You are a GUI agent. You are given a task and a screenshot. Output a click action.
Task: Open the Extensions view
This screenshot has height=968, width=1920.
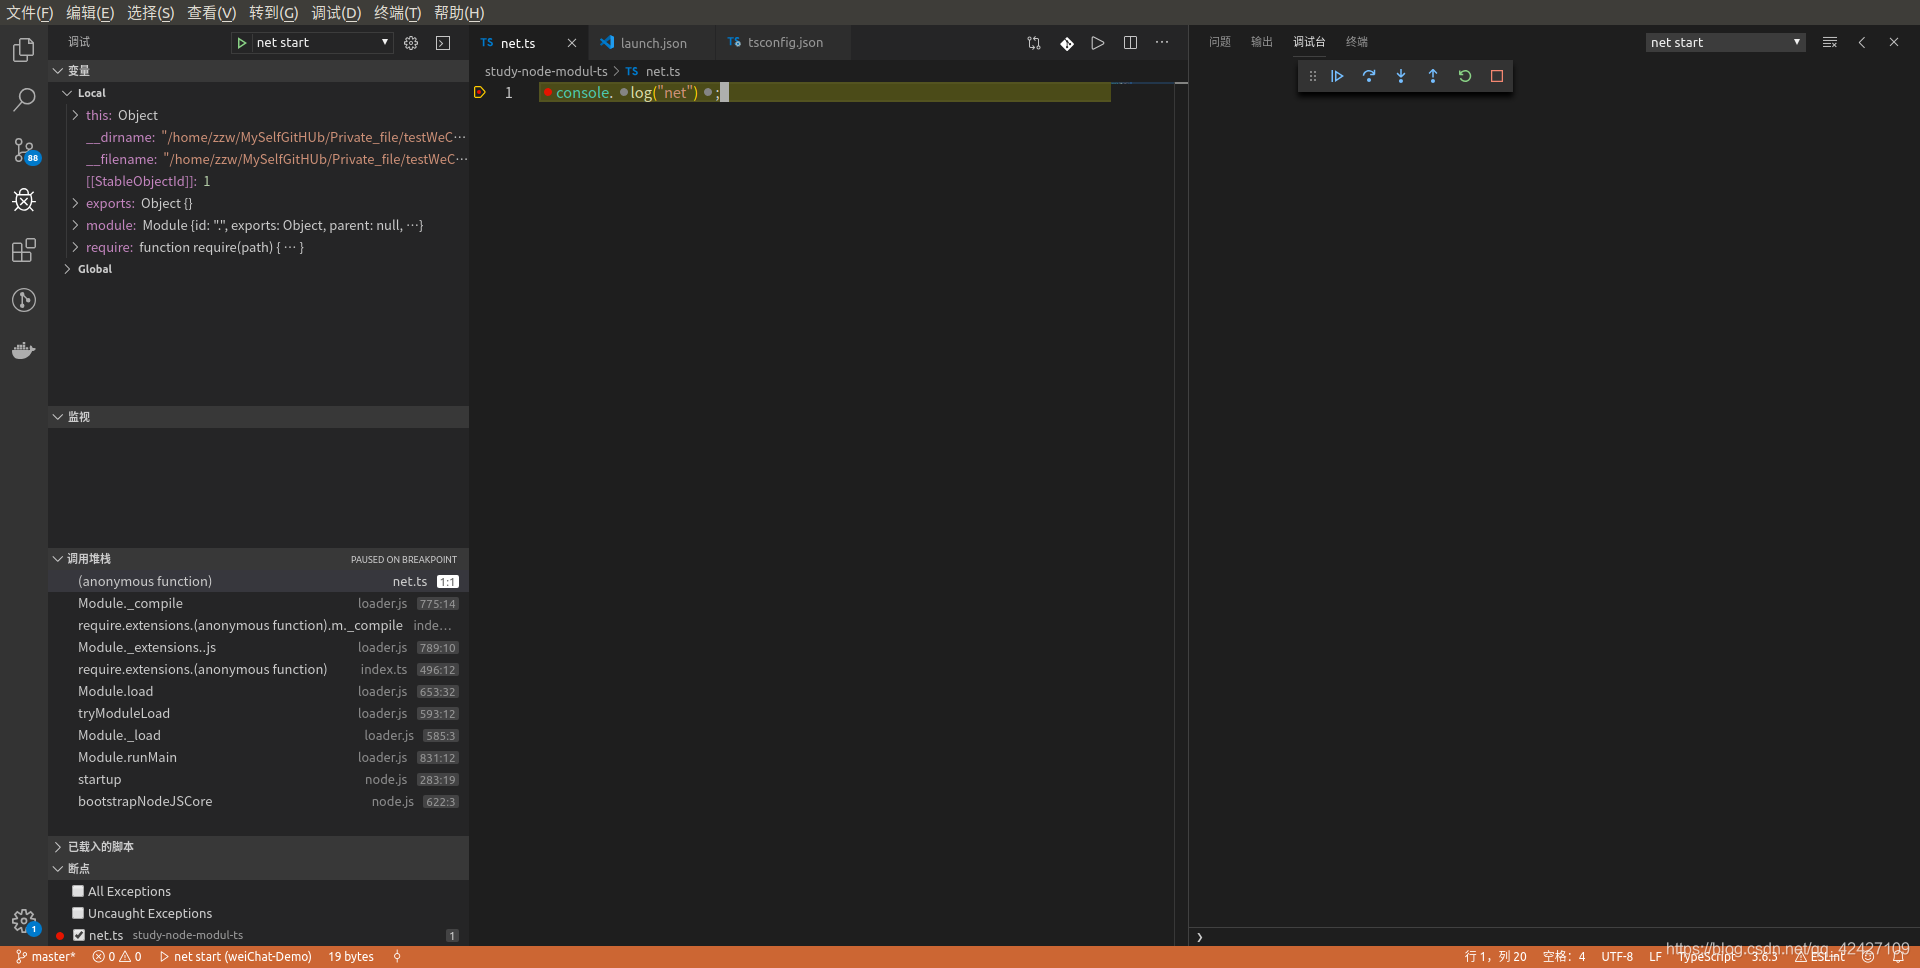24,250
